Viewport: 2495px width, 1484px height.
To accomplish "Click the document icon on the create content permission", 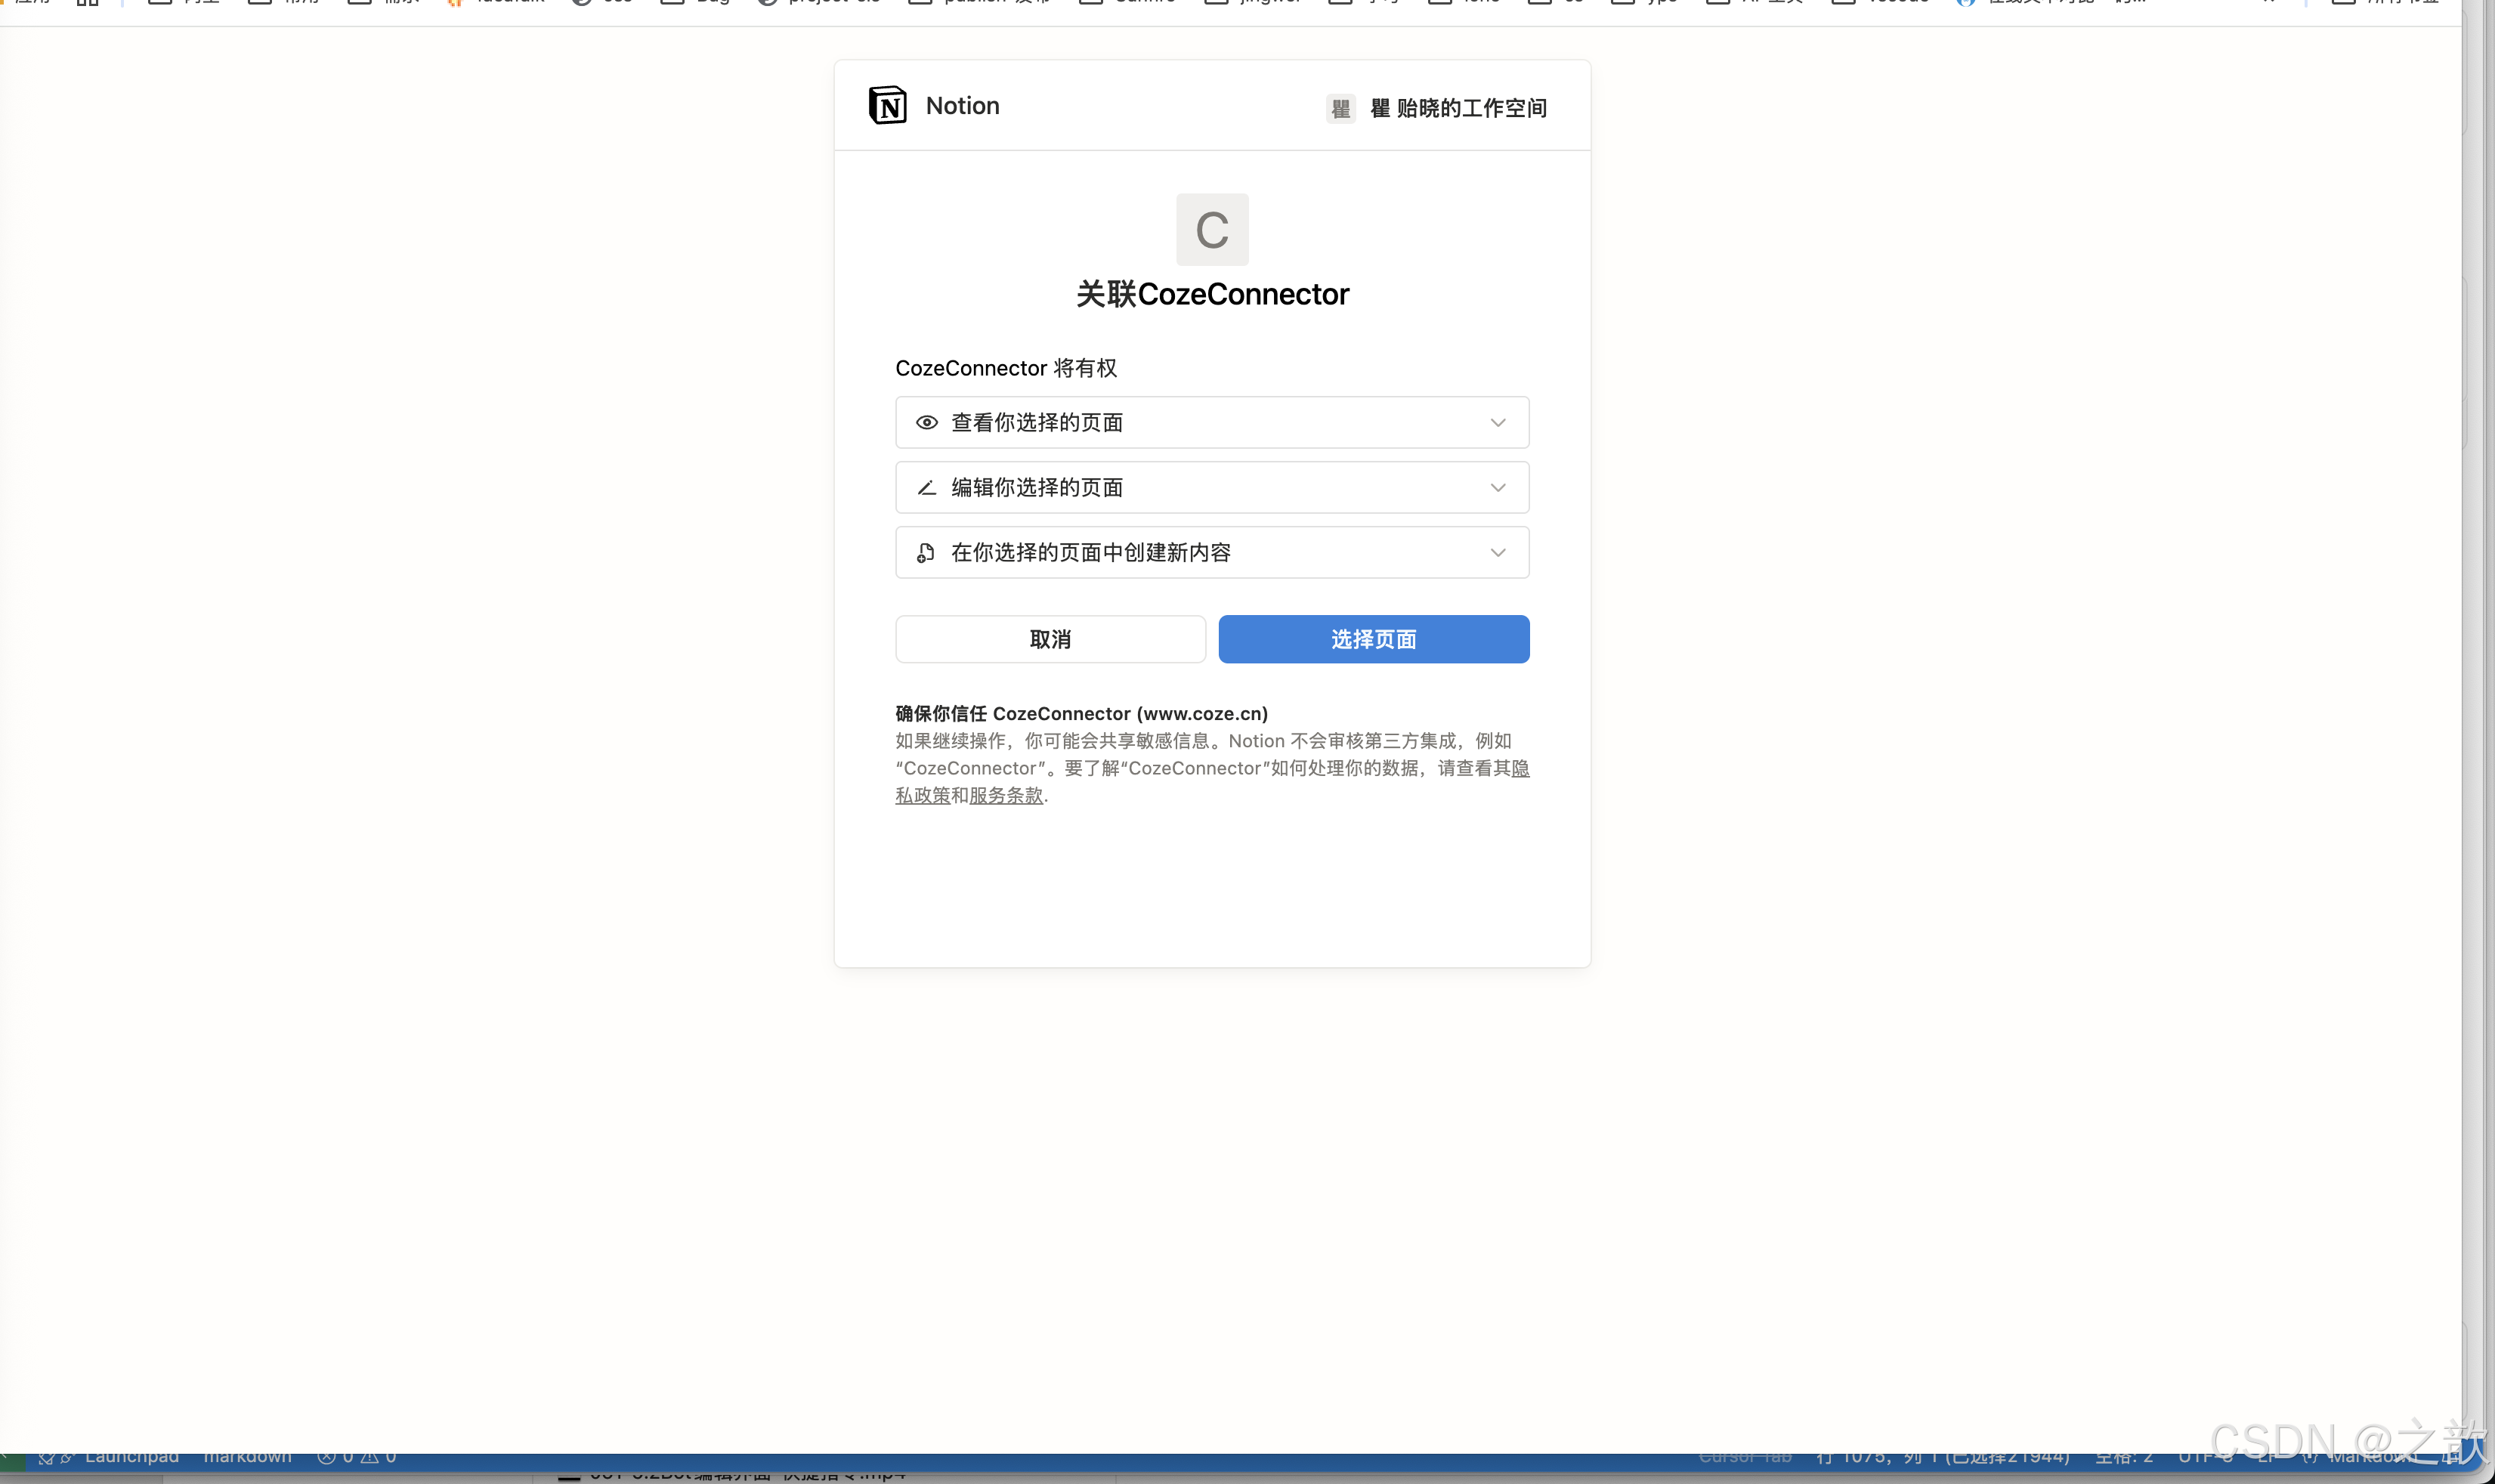I will (926, 552).
